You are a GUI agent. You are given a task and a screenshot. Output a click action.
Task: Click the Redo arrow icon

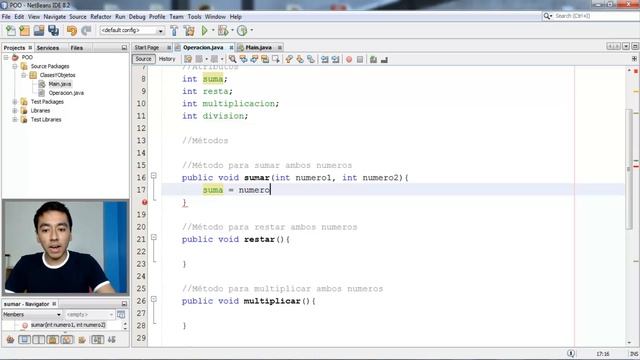click(86, 31)
